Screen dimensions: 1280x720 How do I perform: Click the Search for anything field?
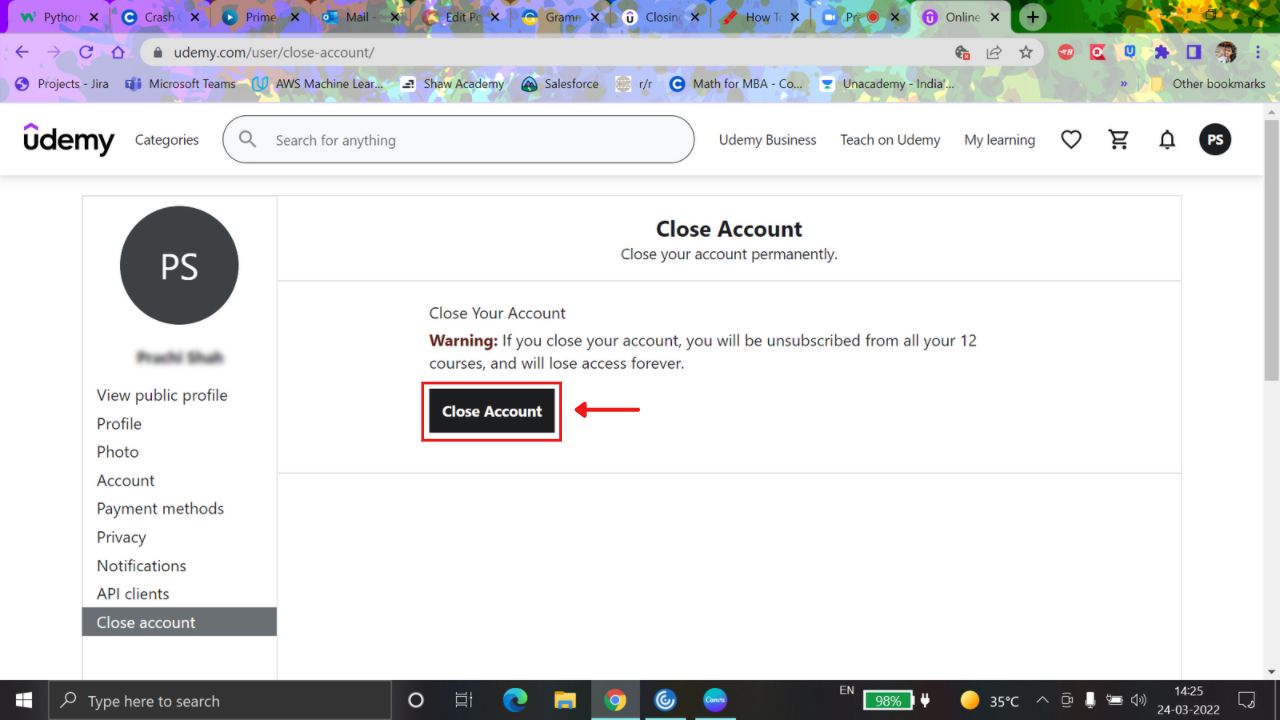[x=470, y=140]
